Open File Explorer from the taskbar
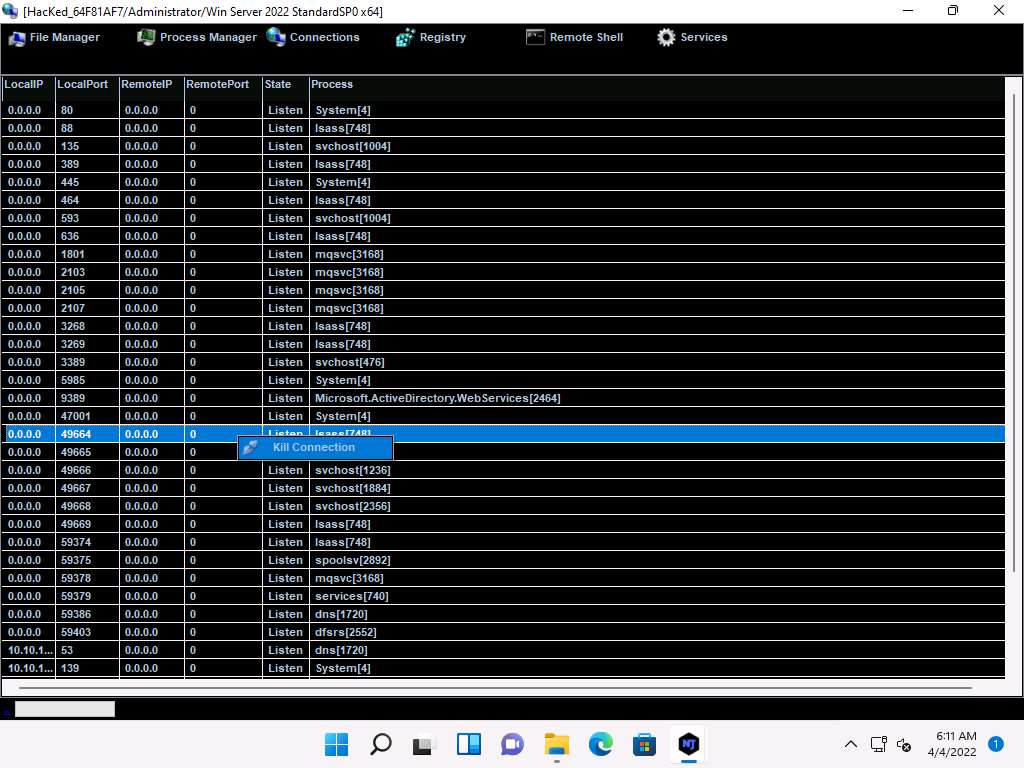The height and width of the screenshot is (768, 1024). coord(556,744)
